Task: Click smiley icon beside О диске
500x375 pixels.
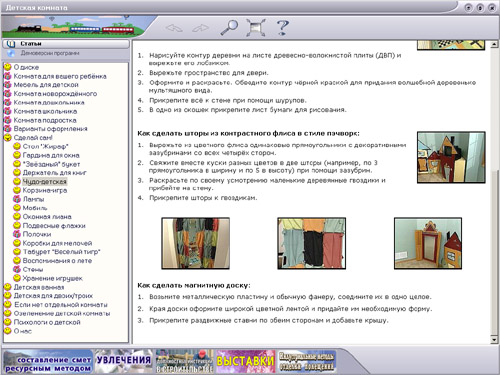Action: pyautogui.click(x=7, y=67)
